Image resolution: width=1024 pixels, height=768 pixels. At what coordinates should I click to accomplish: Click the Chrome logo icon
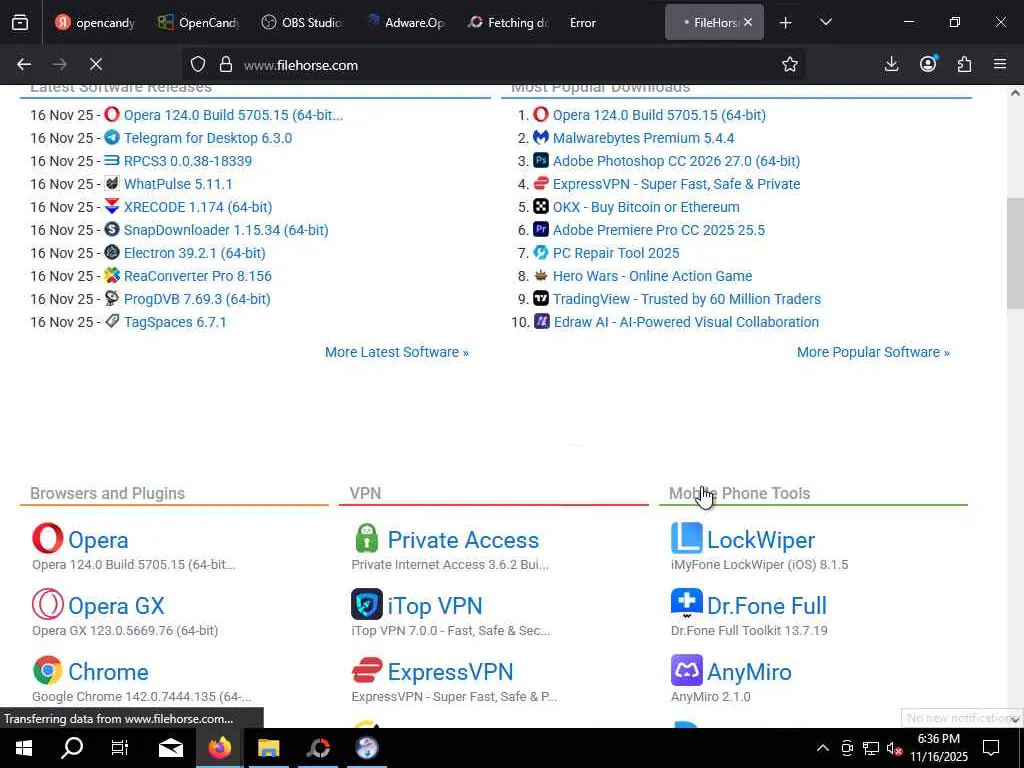point(48,671)
